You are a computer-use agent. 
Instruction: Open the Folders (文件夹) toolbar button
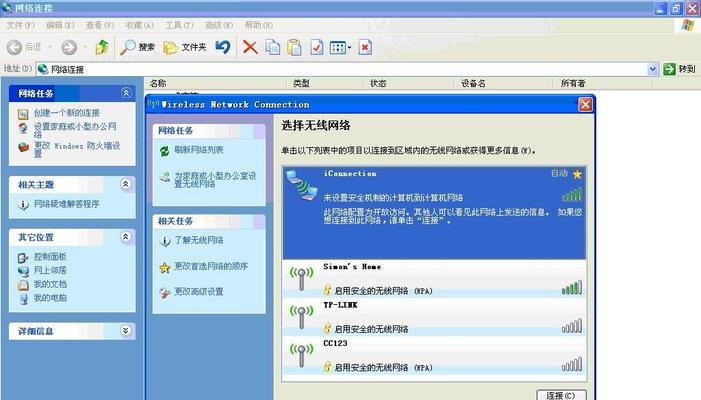pyautogui.click(x=184, y=47)
